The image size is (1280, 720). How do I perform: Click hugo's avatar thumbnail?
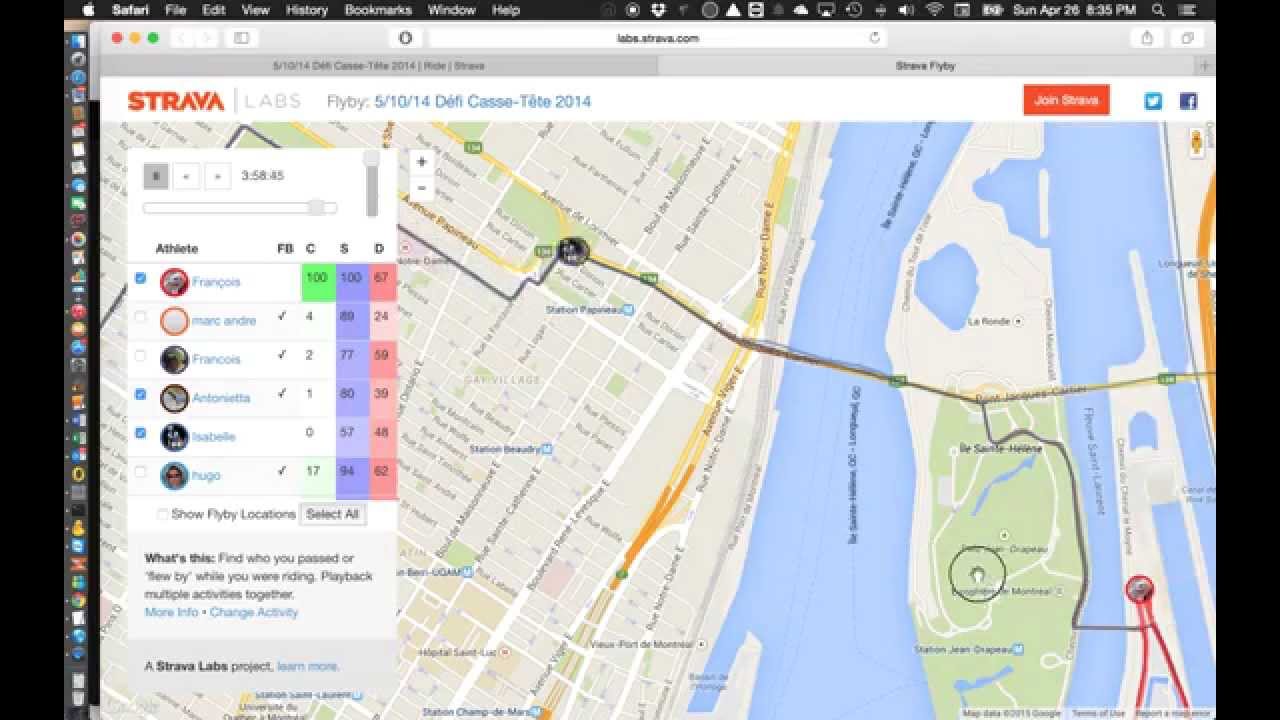[174, 475]
